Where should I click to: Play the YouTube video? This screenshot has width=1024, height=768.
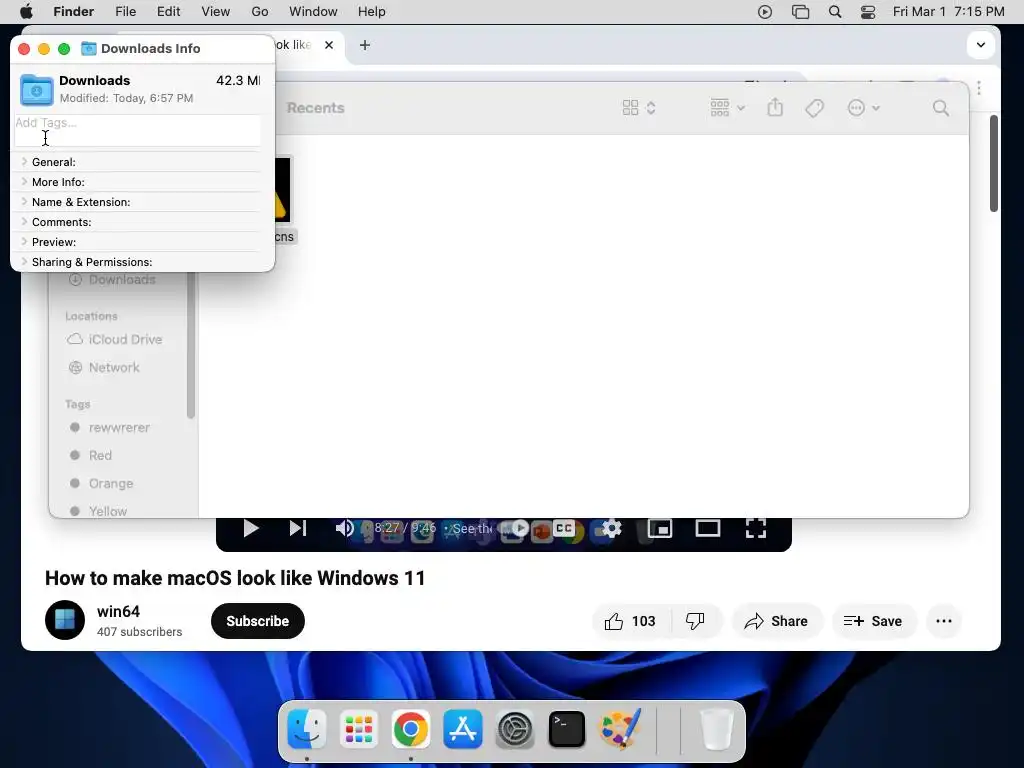(250, 528)
